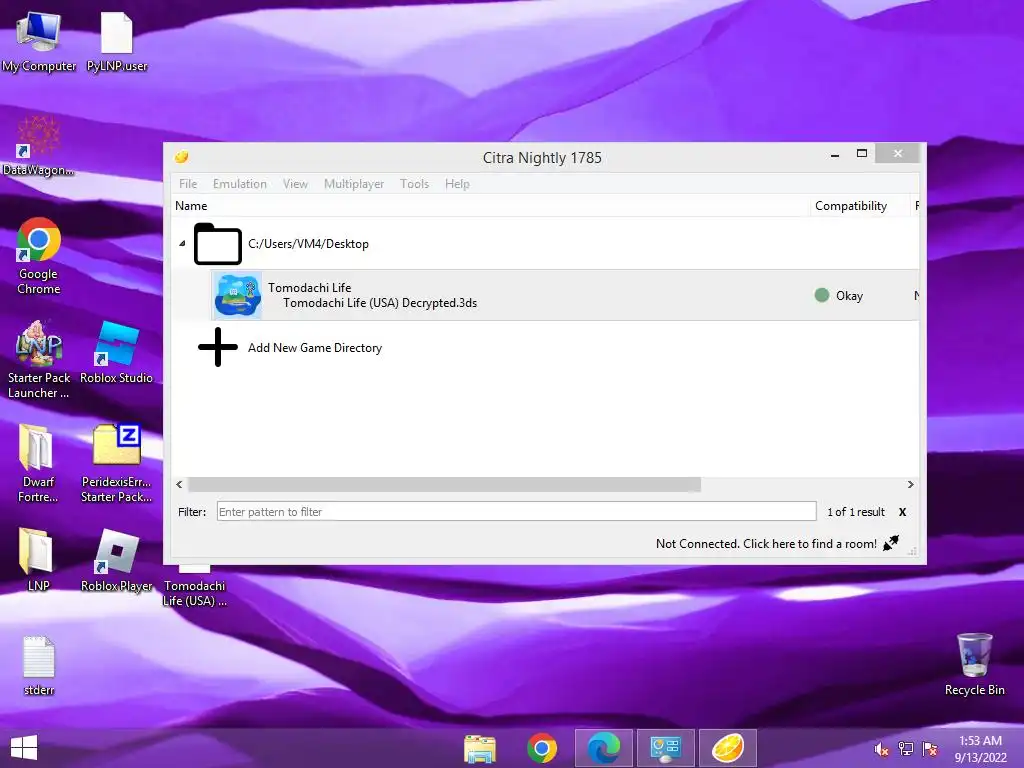This screenshot has width=1024, height=768.
Task: Select PyLNP.user file on desktop
Action: (117, 42)
